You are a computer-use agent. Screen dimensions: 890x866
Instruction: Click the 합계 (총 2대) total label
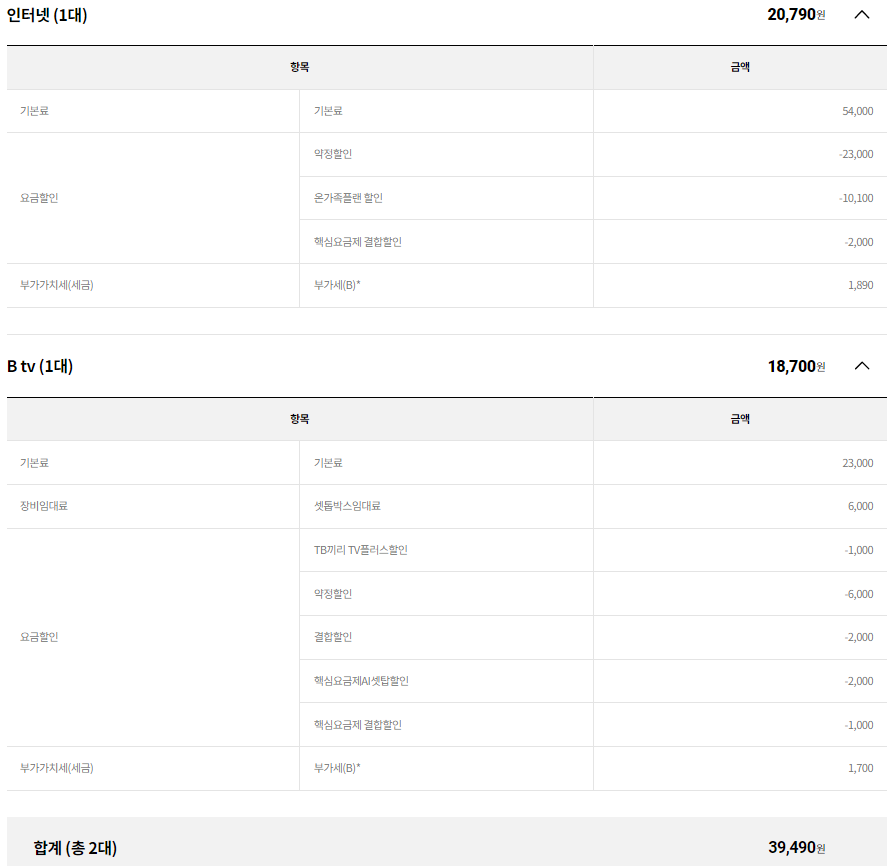tap(75, 848)
